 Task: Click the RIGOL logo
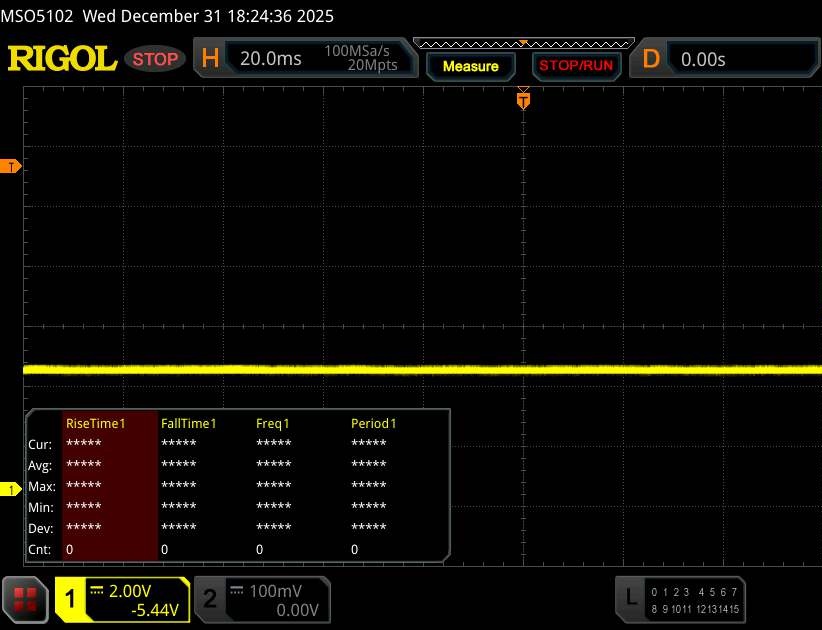[x=62, y=59]
